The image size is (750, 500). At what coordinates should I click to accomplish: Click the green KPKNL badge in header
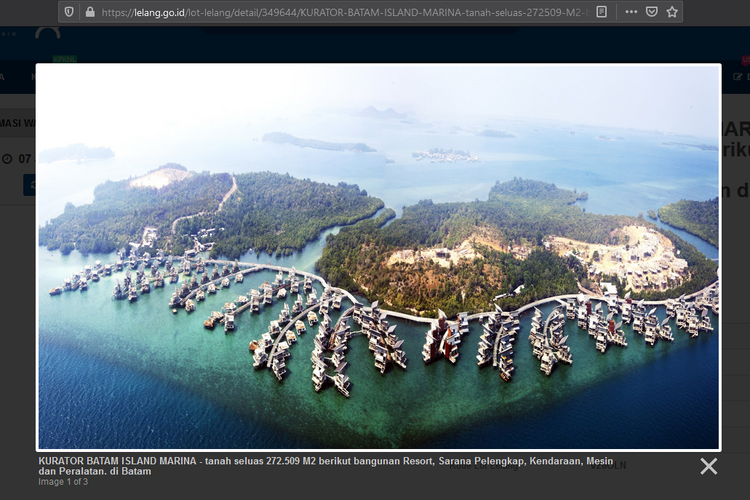click(x=65, y=57)
